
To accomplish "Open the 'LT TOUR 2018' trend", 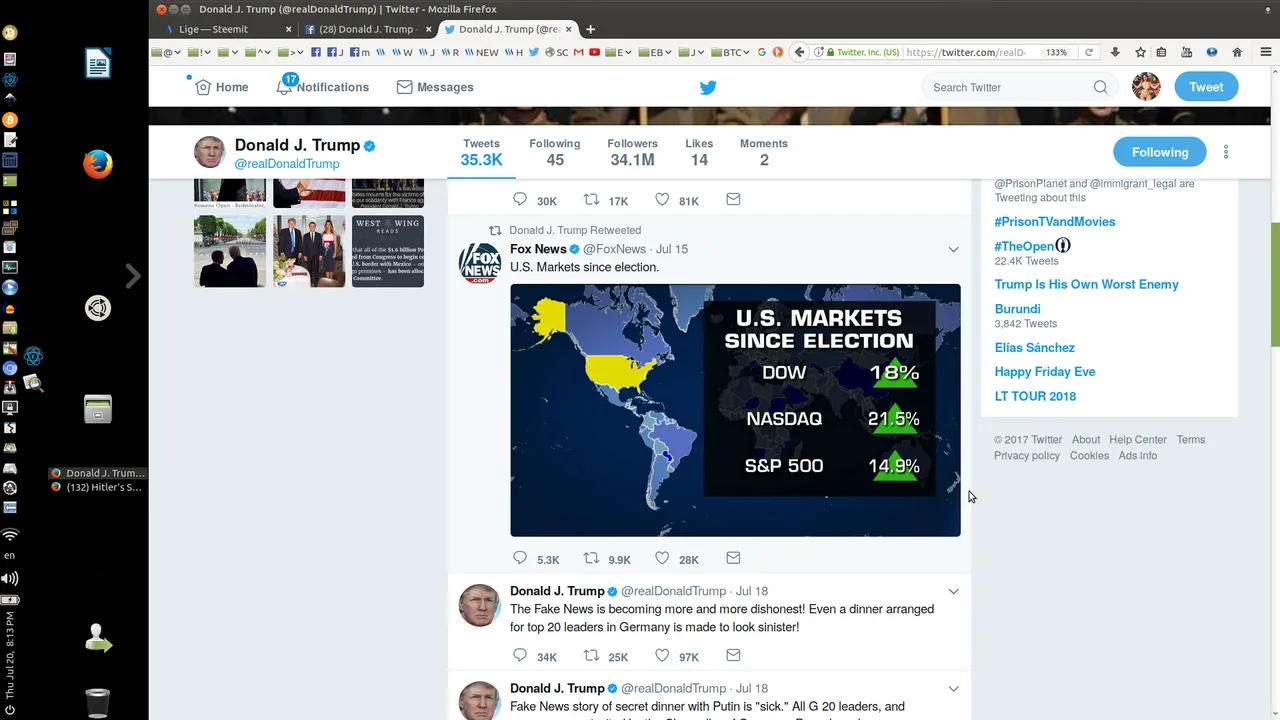I will coord(1035,396).
